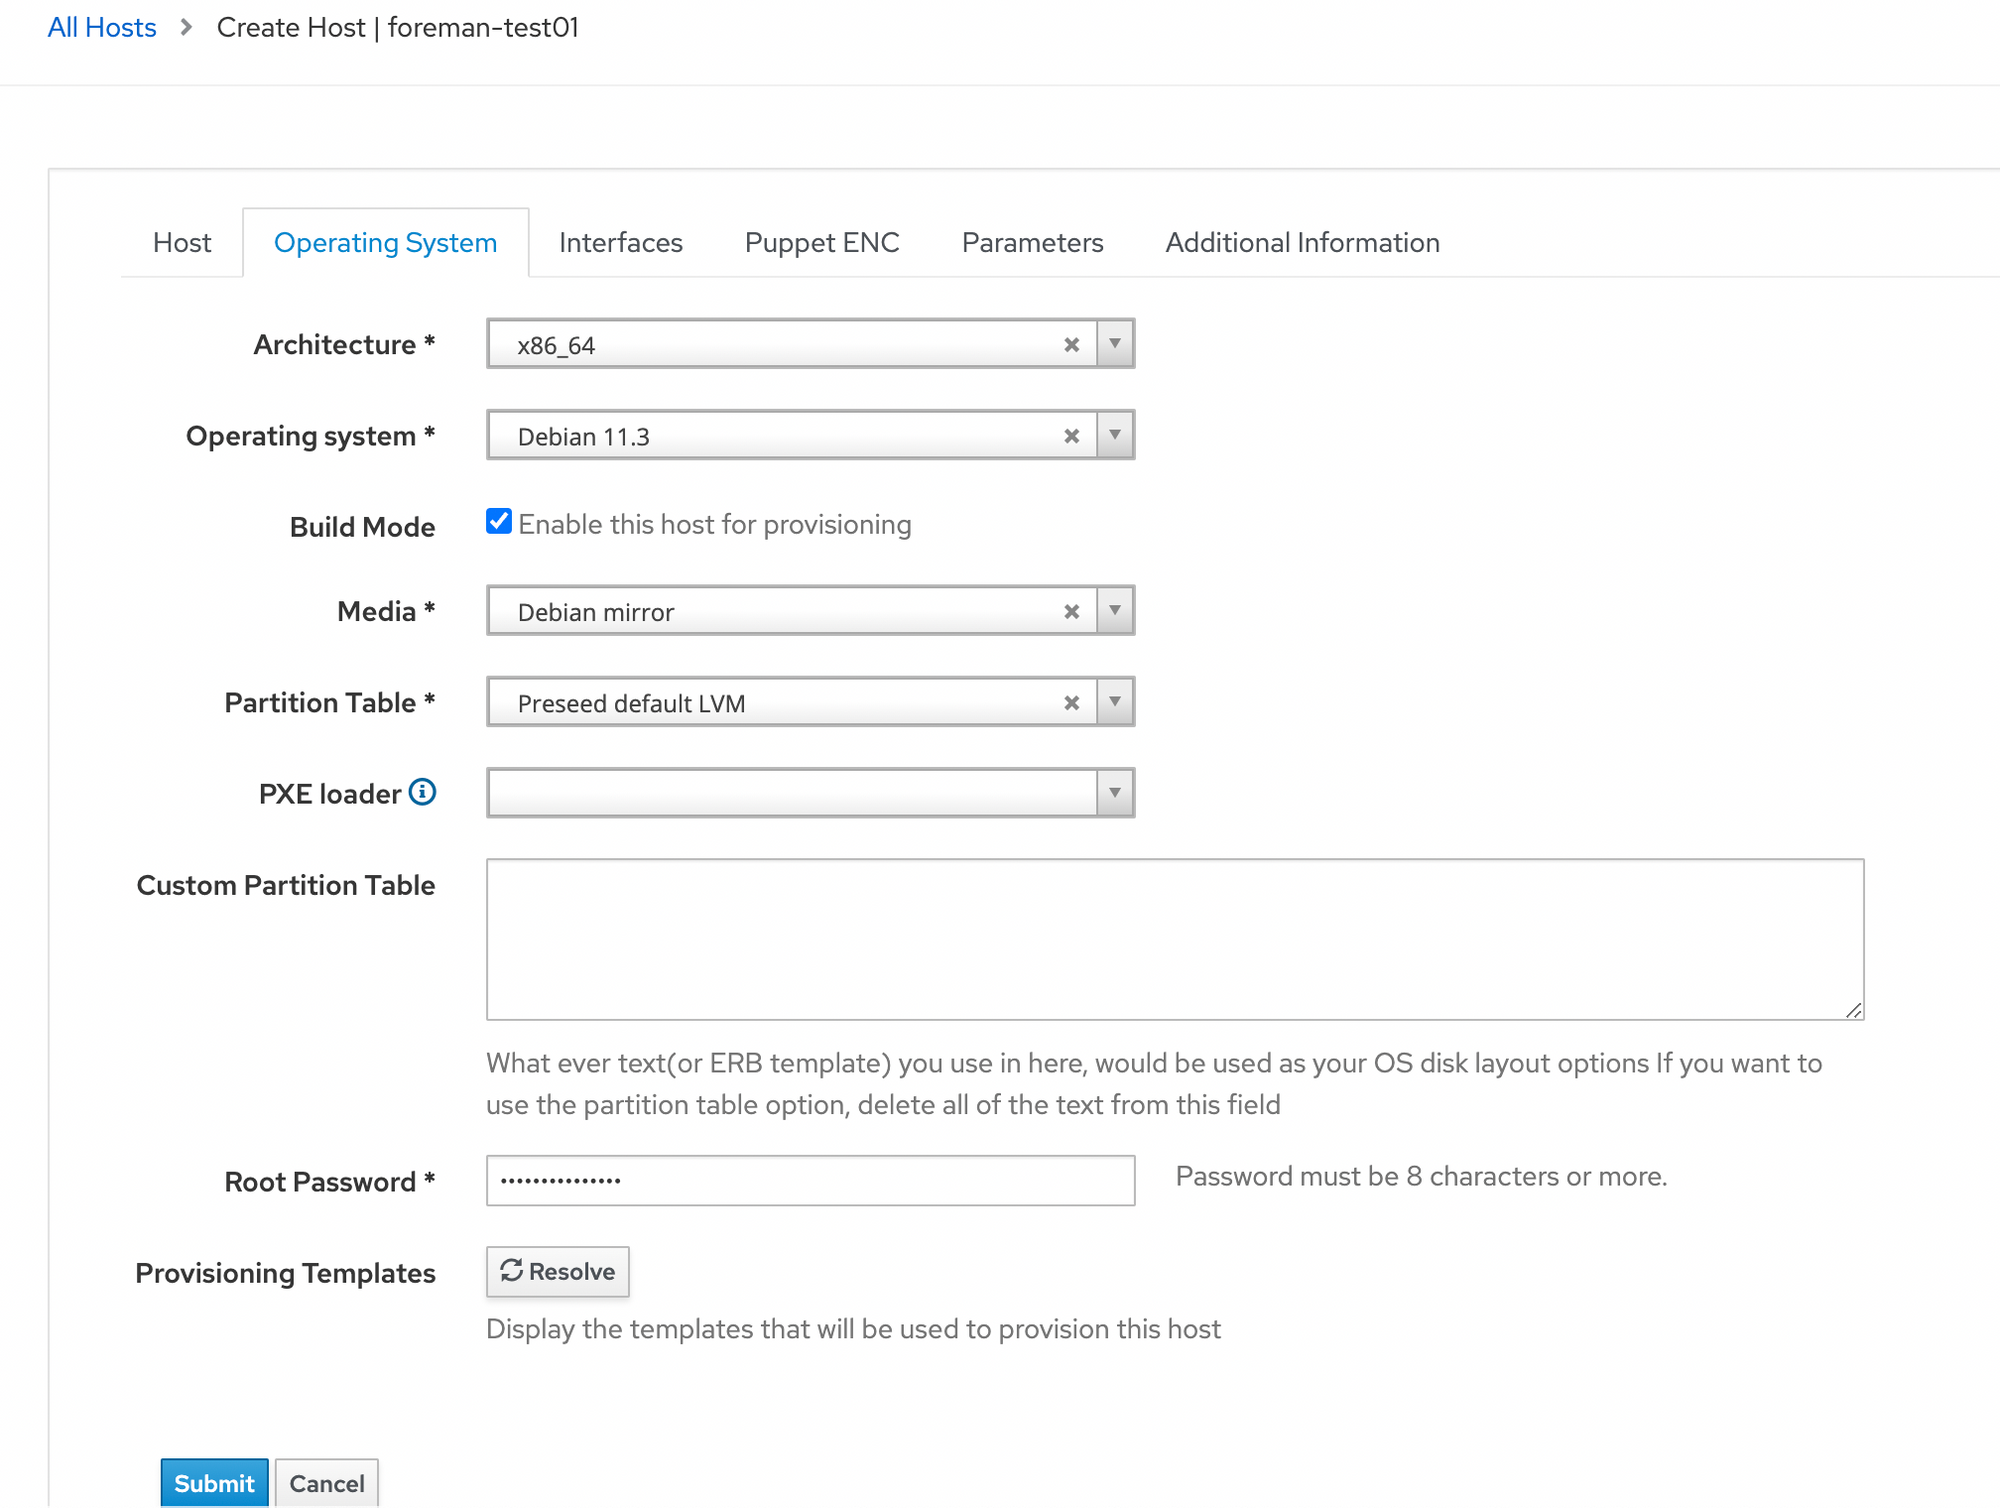This screenshot has width=2000, height=1508.
Task: Open the PXE loader dropdown
Action: pyautogui.click(x=1115, y=793)
